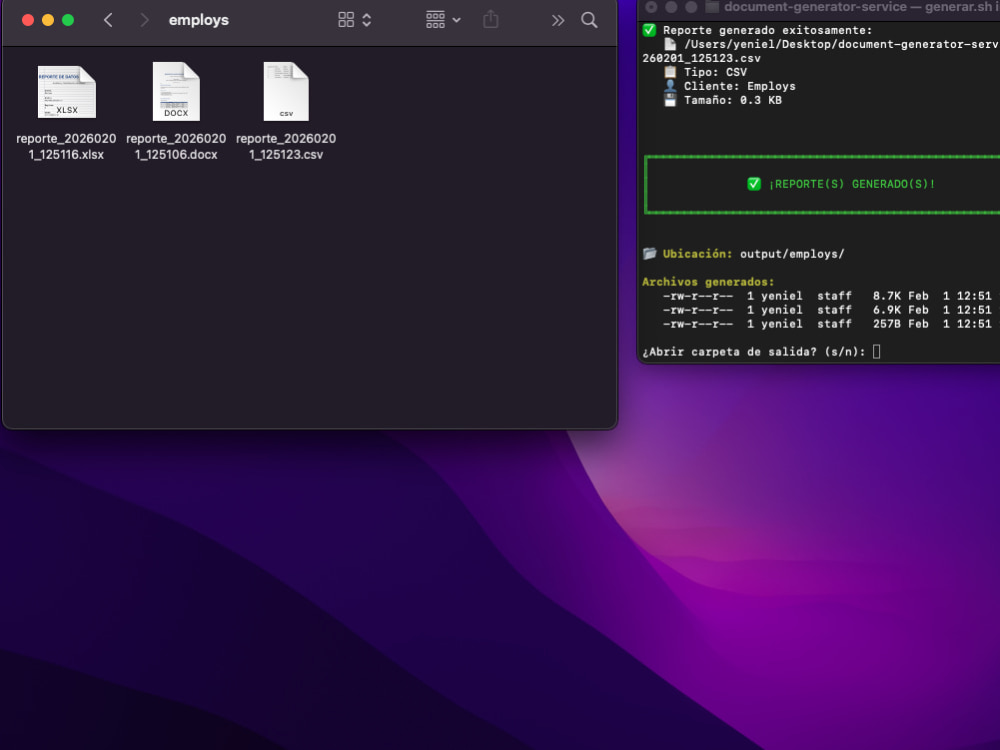The image size is (1000, 750).
Task: Click the person icon beside Cliente: Employs
Action: pos(670,86)
